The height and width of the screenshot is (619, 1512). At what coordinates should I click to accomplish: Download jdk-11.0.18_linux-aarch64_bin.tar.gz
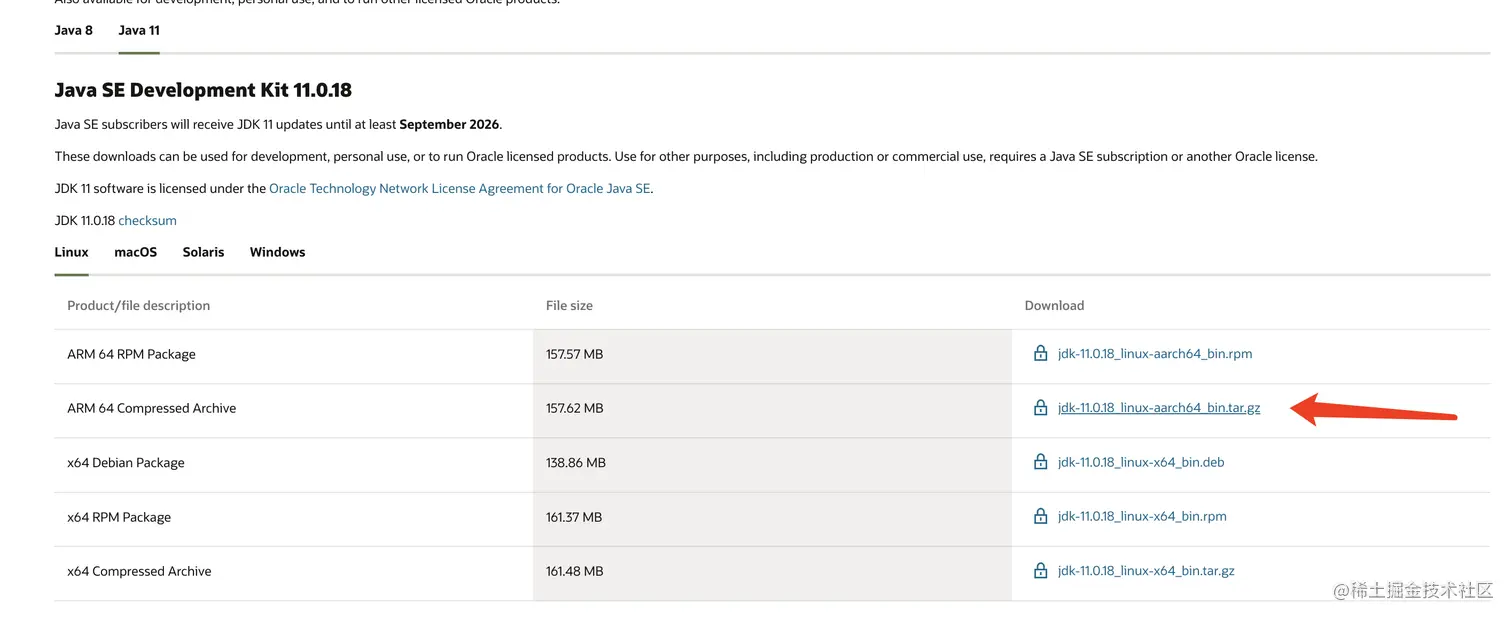(1159, 408)
